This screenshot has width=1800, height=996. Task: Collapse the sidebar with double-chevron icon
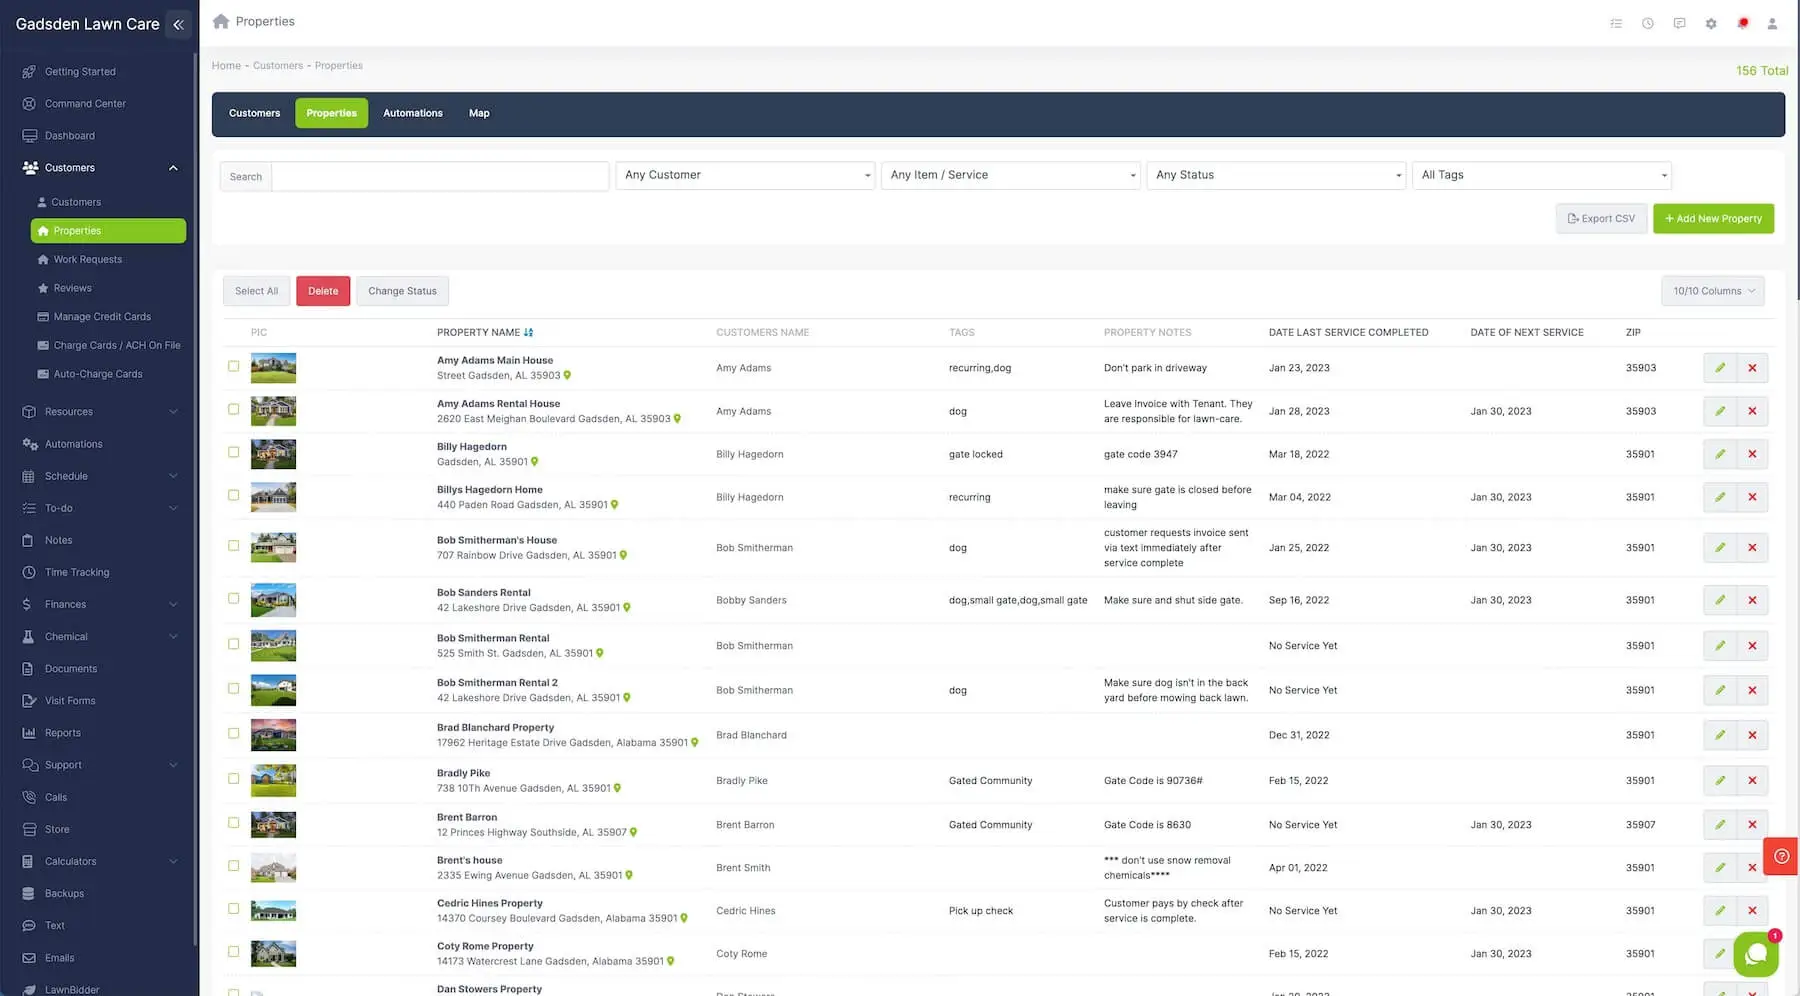pos(178,24)
